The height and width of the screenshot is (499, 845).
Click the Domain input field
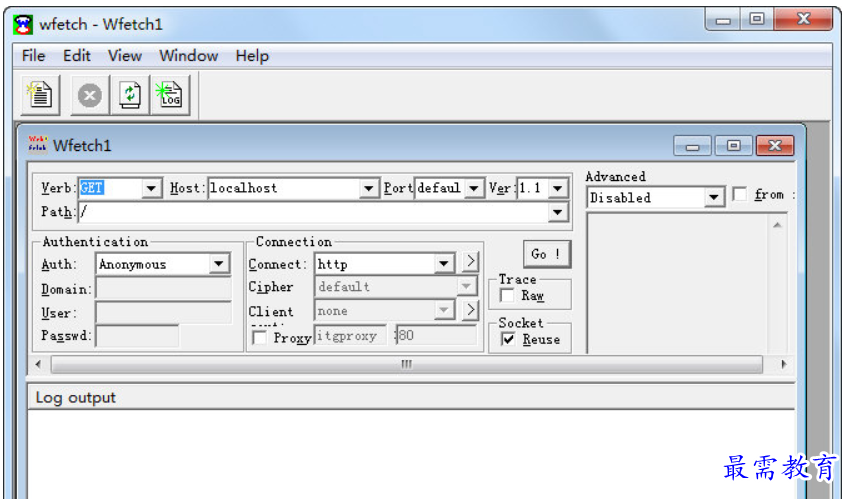164,289
